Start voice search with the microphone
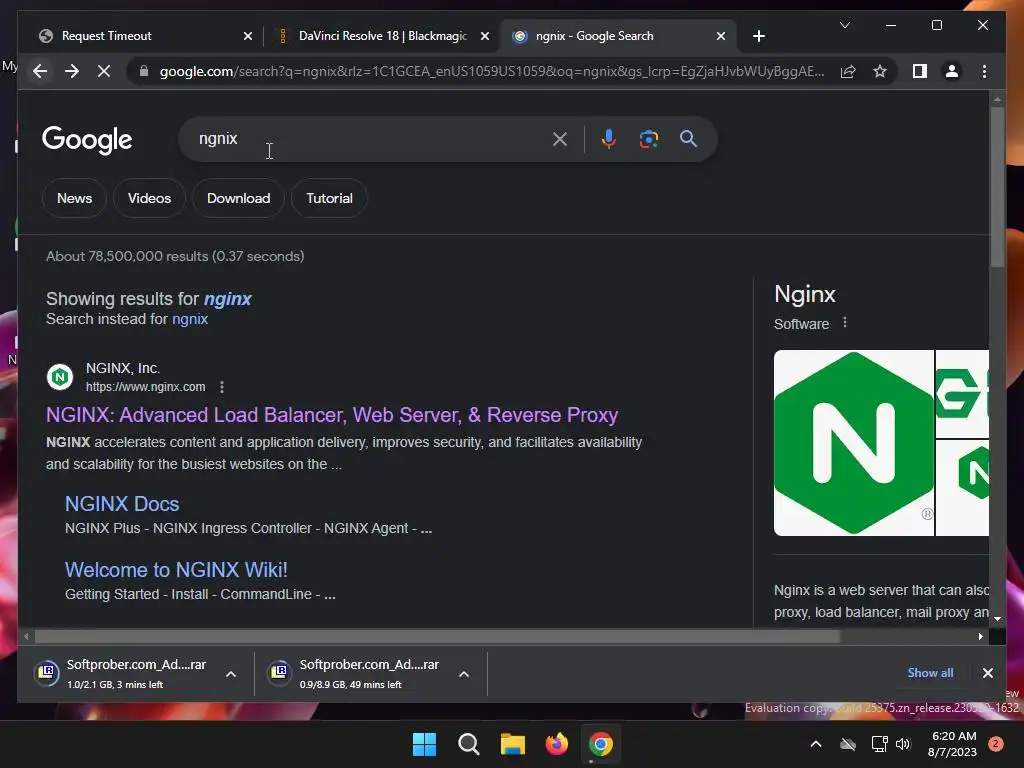Viewport: 1024px width, 768px height. [x=609, y=139]
